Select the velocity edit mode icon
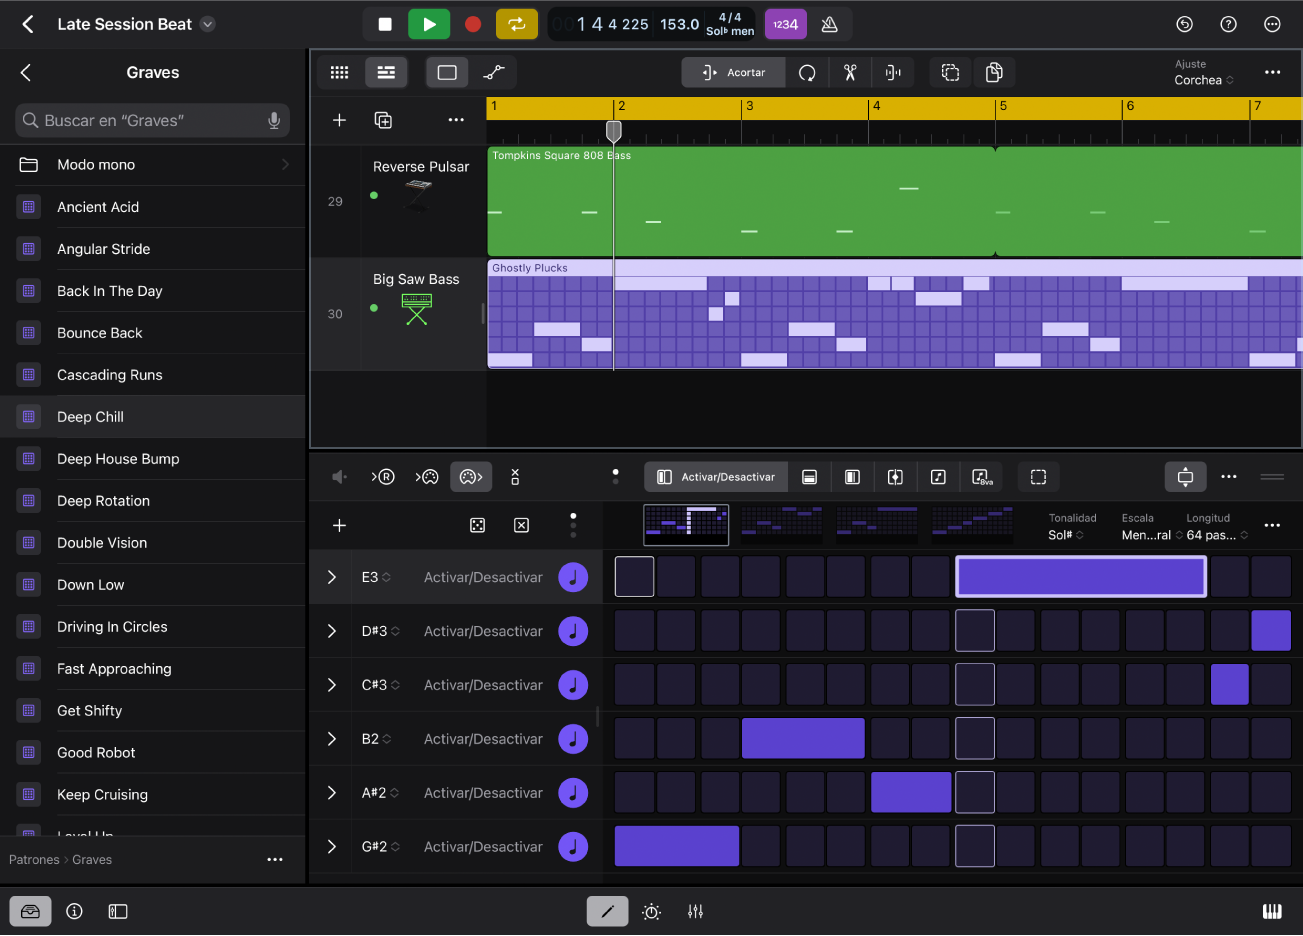 coord(810,477)
